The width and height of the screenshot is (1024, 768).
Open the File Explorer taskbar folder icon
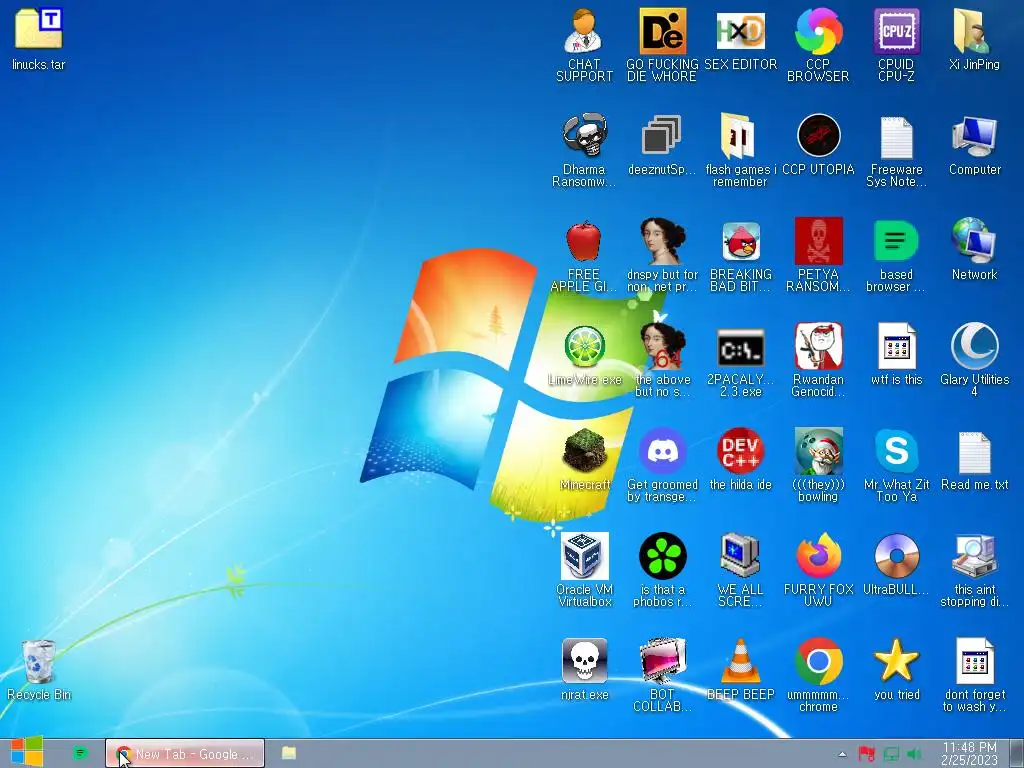click(289, 753)
